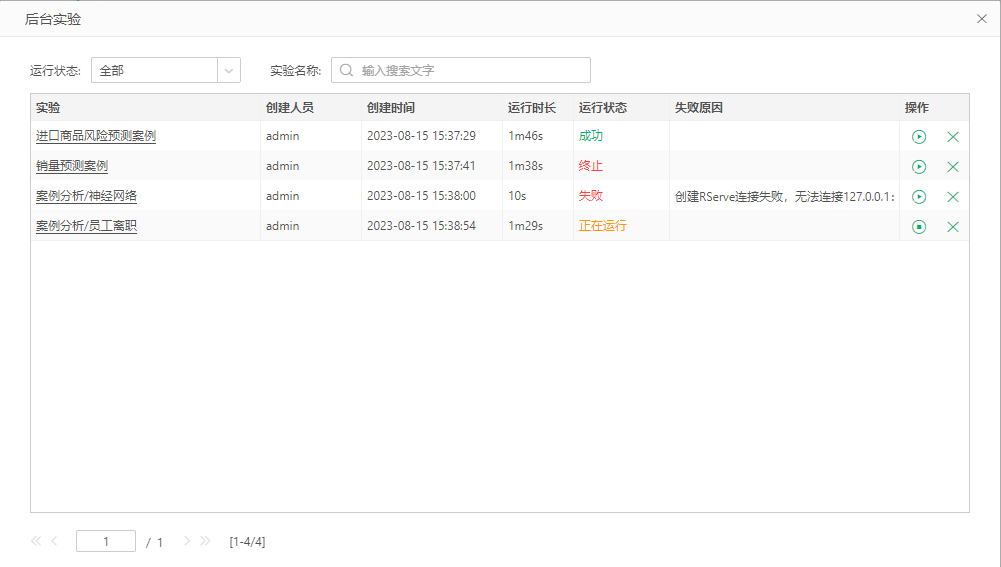Screen dimensions: 1001x567
Task: Delete the 销量预测案例 experiment
Action: coord(953,167)
